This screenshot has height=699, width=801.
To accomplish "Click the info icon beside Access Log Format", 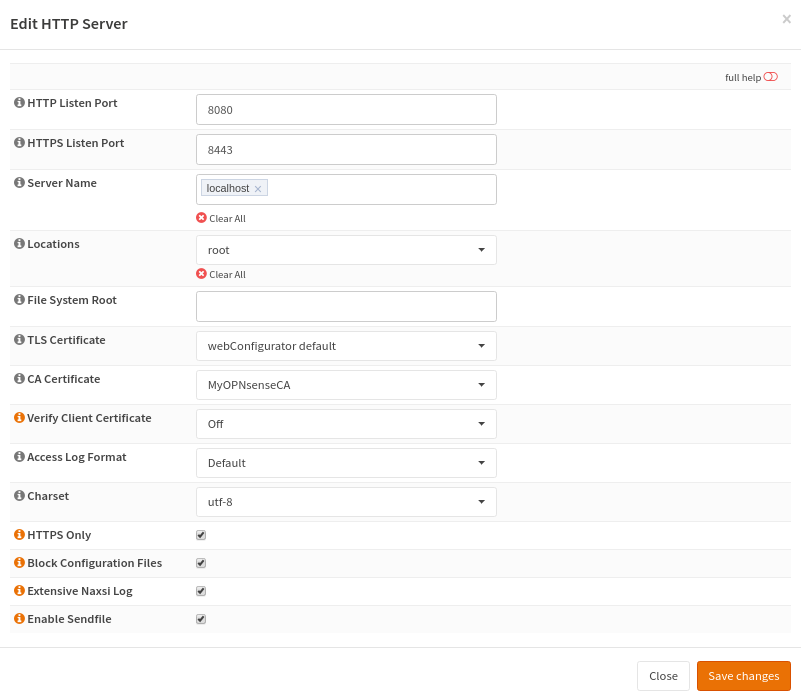I will click(x=17, y=456).
